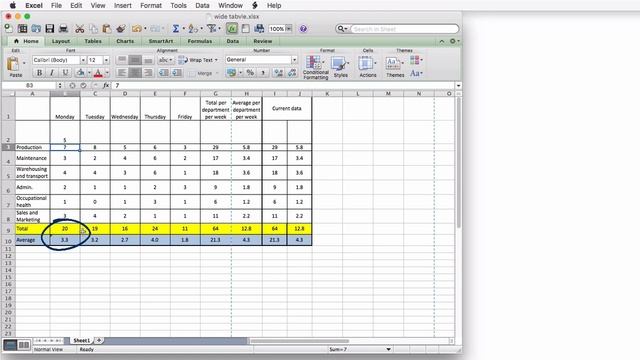Screen dimensions: 640x360
Task: Apply Italic formatting
Action: tap(52, 73)
